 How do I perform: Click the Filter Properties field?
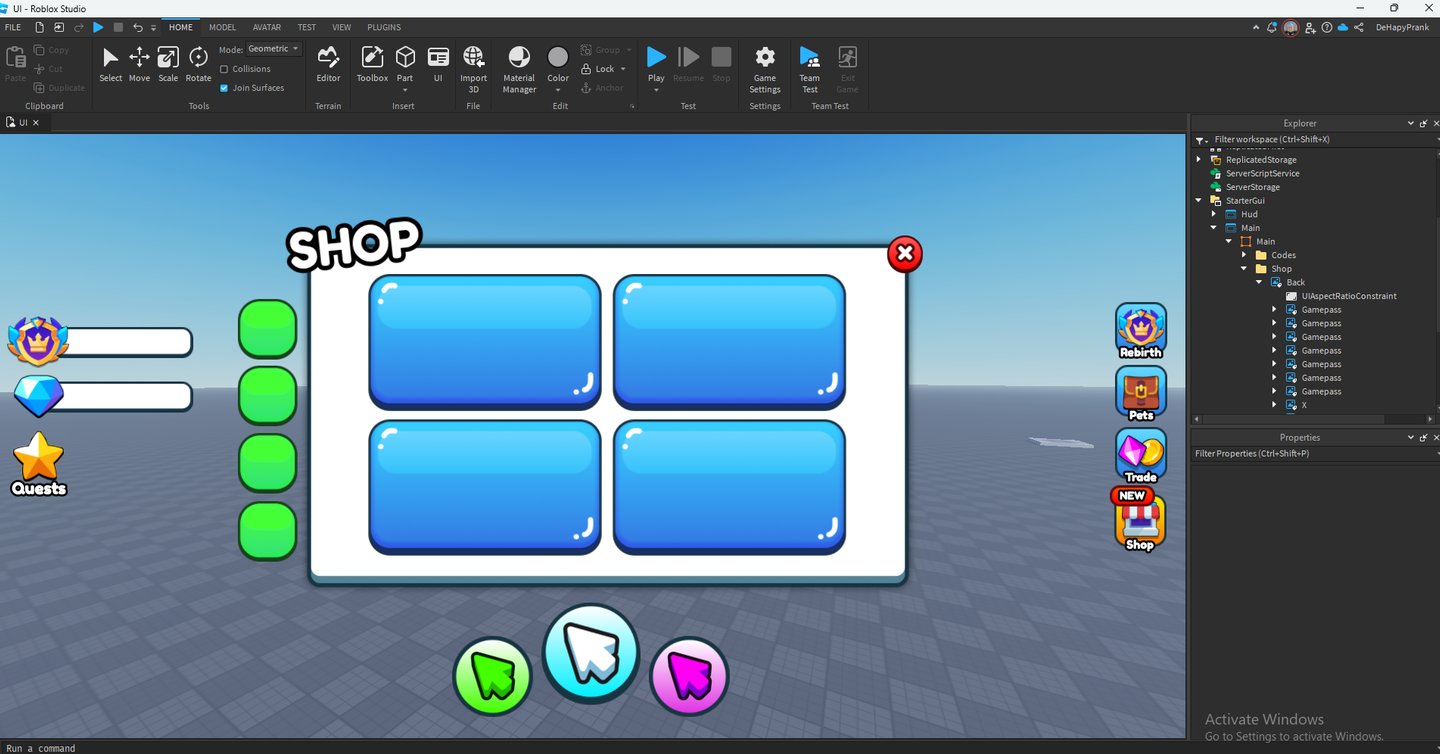(x=1315, y=454)
